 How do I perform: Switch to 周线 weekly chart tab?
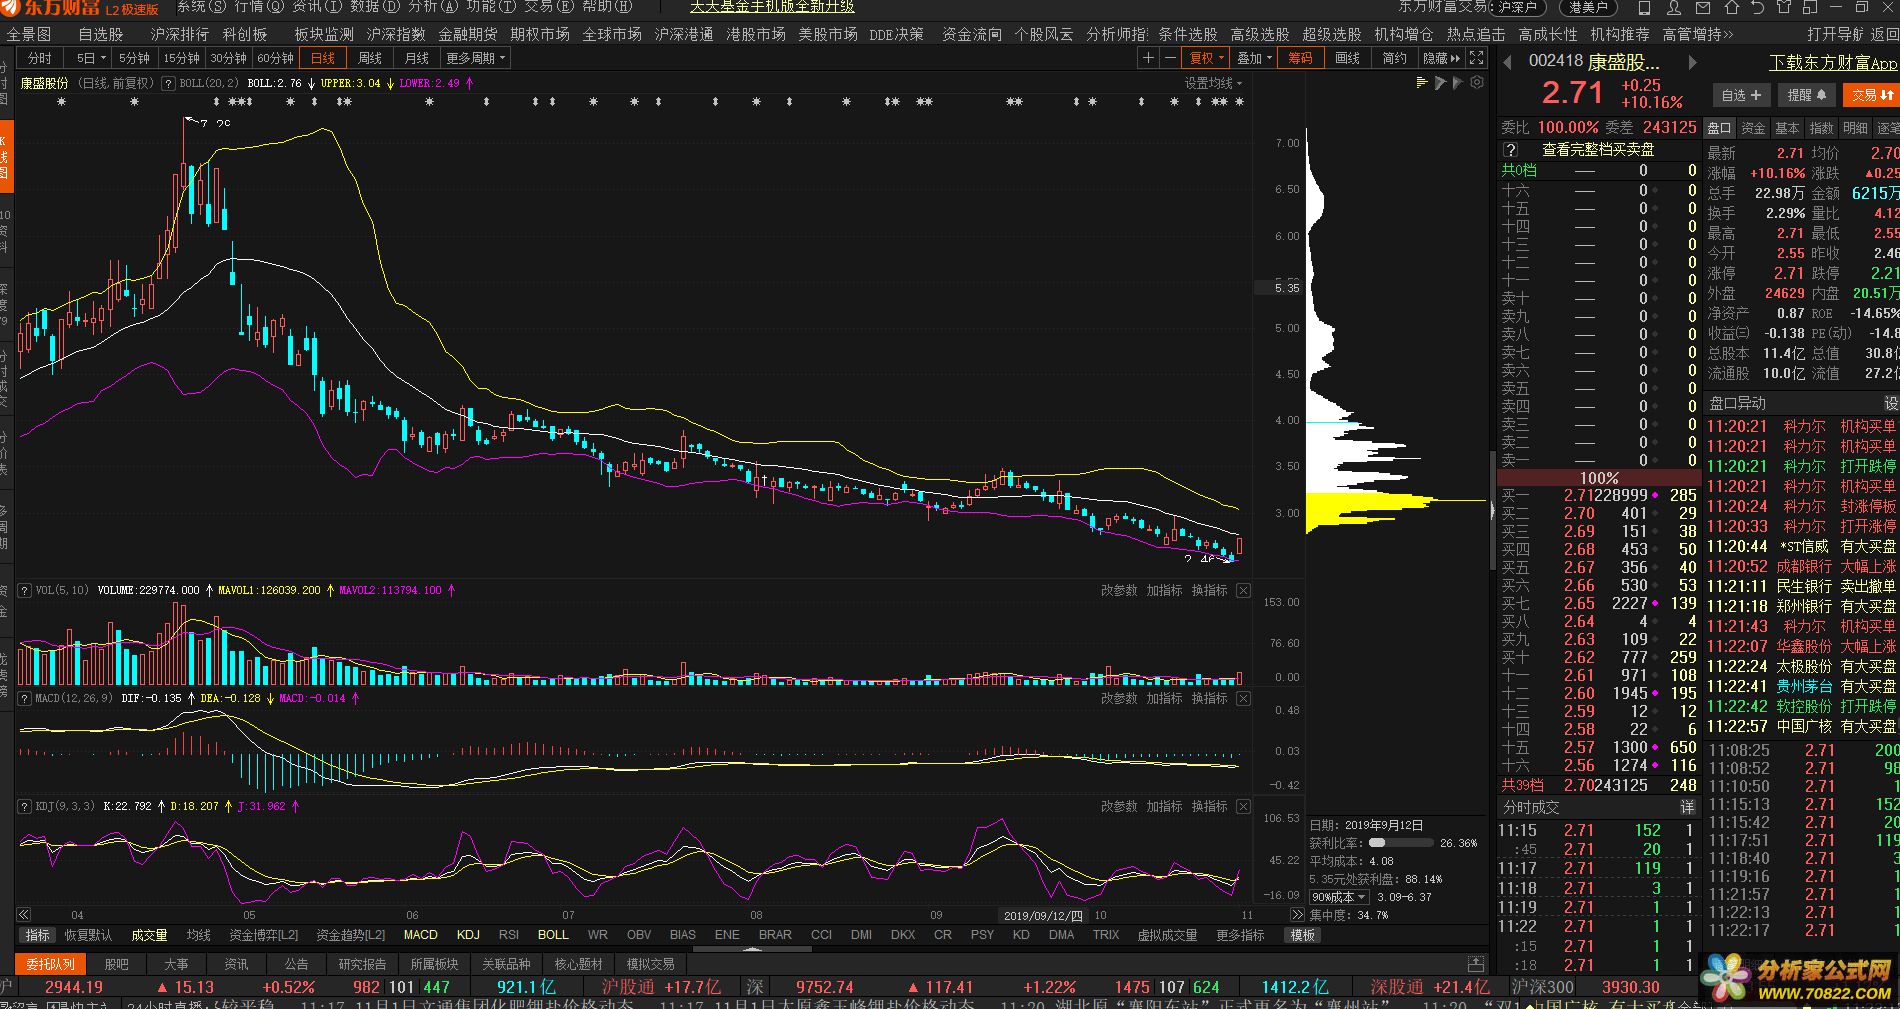pos(370,58)
